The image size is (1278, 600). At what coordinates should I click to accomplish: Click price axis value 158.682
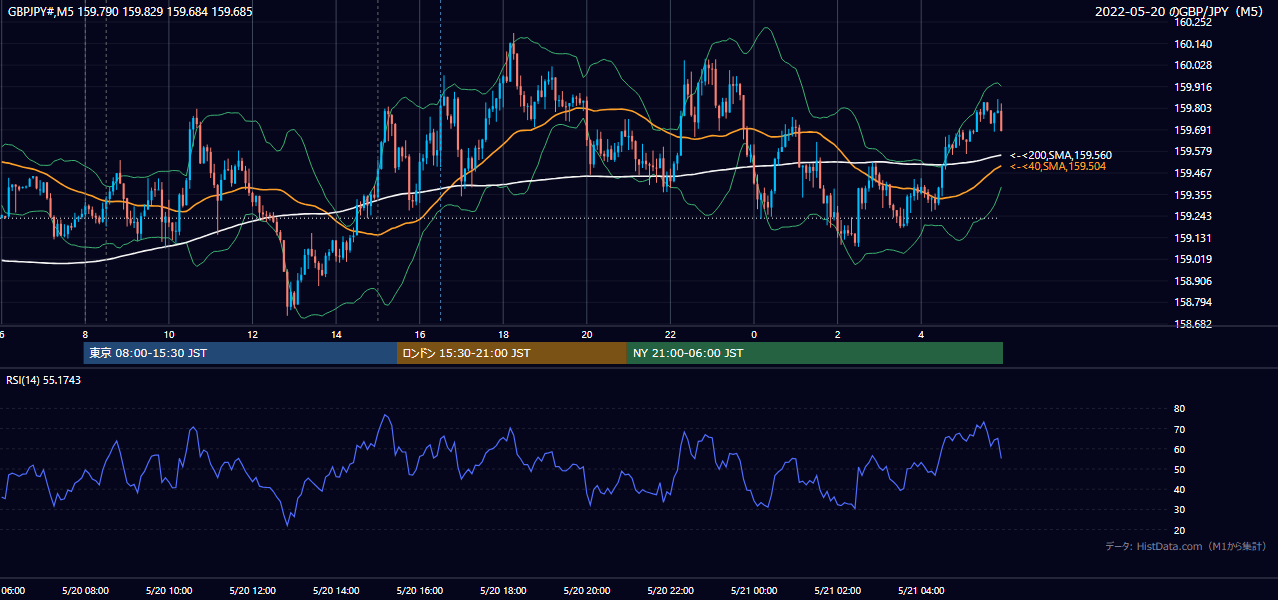pos(1193,324)
